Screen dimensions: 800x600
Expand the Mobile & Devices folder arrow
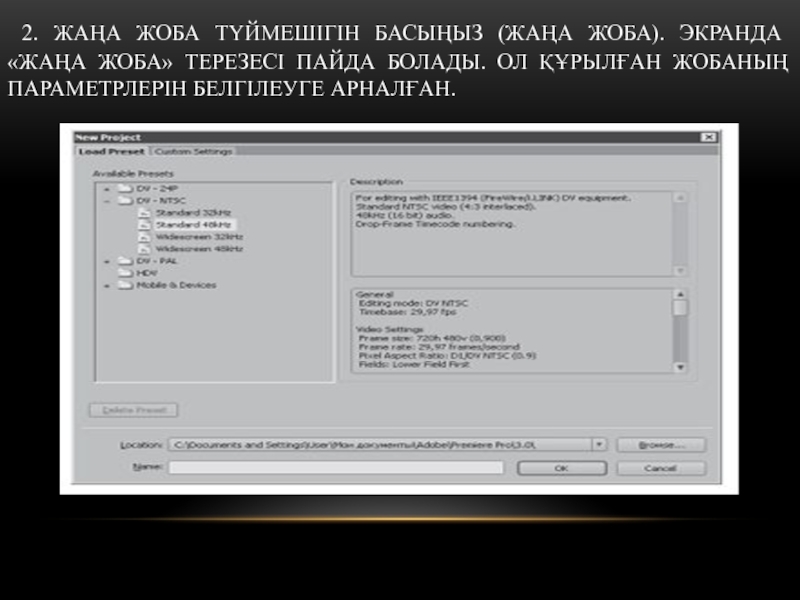[107, 286]
